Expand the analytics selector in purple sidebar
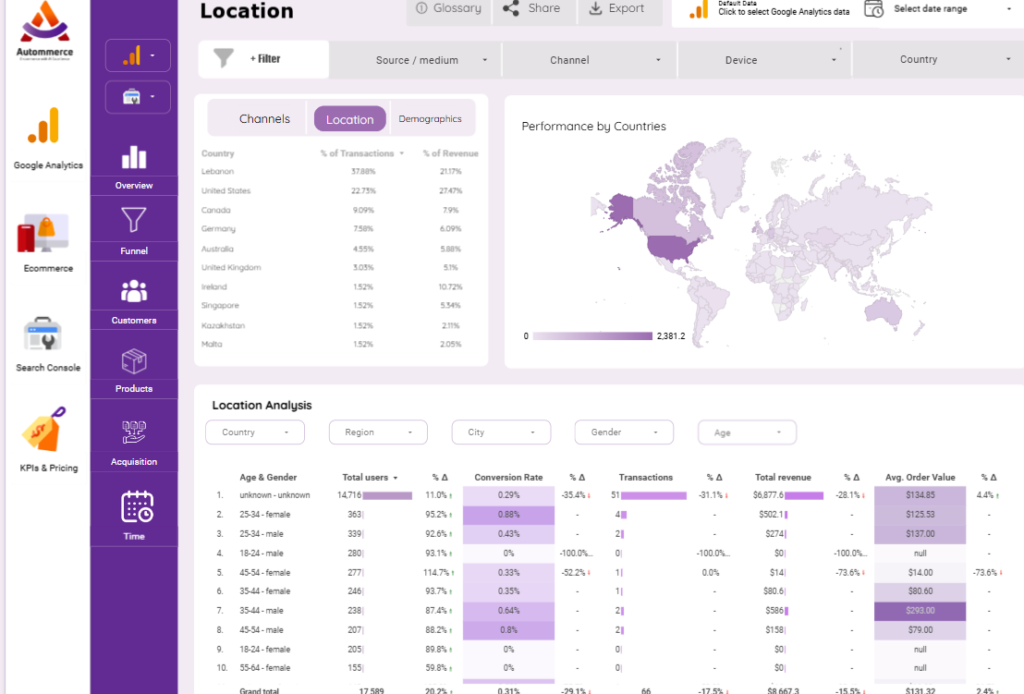The height and width of the screenshot is (694, 1024). click(x=138, y=55)
